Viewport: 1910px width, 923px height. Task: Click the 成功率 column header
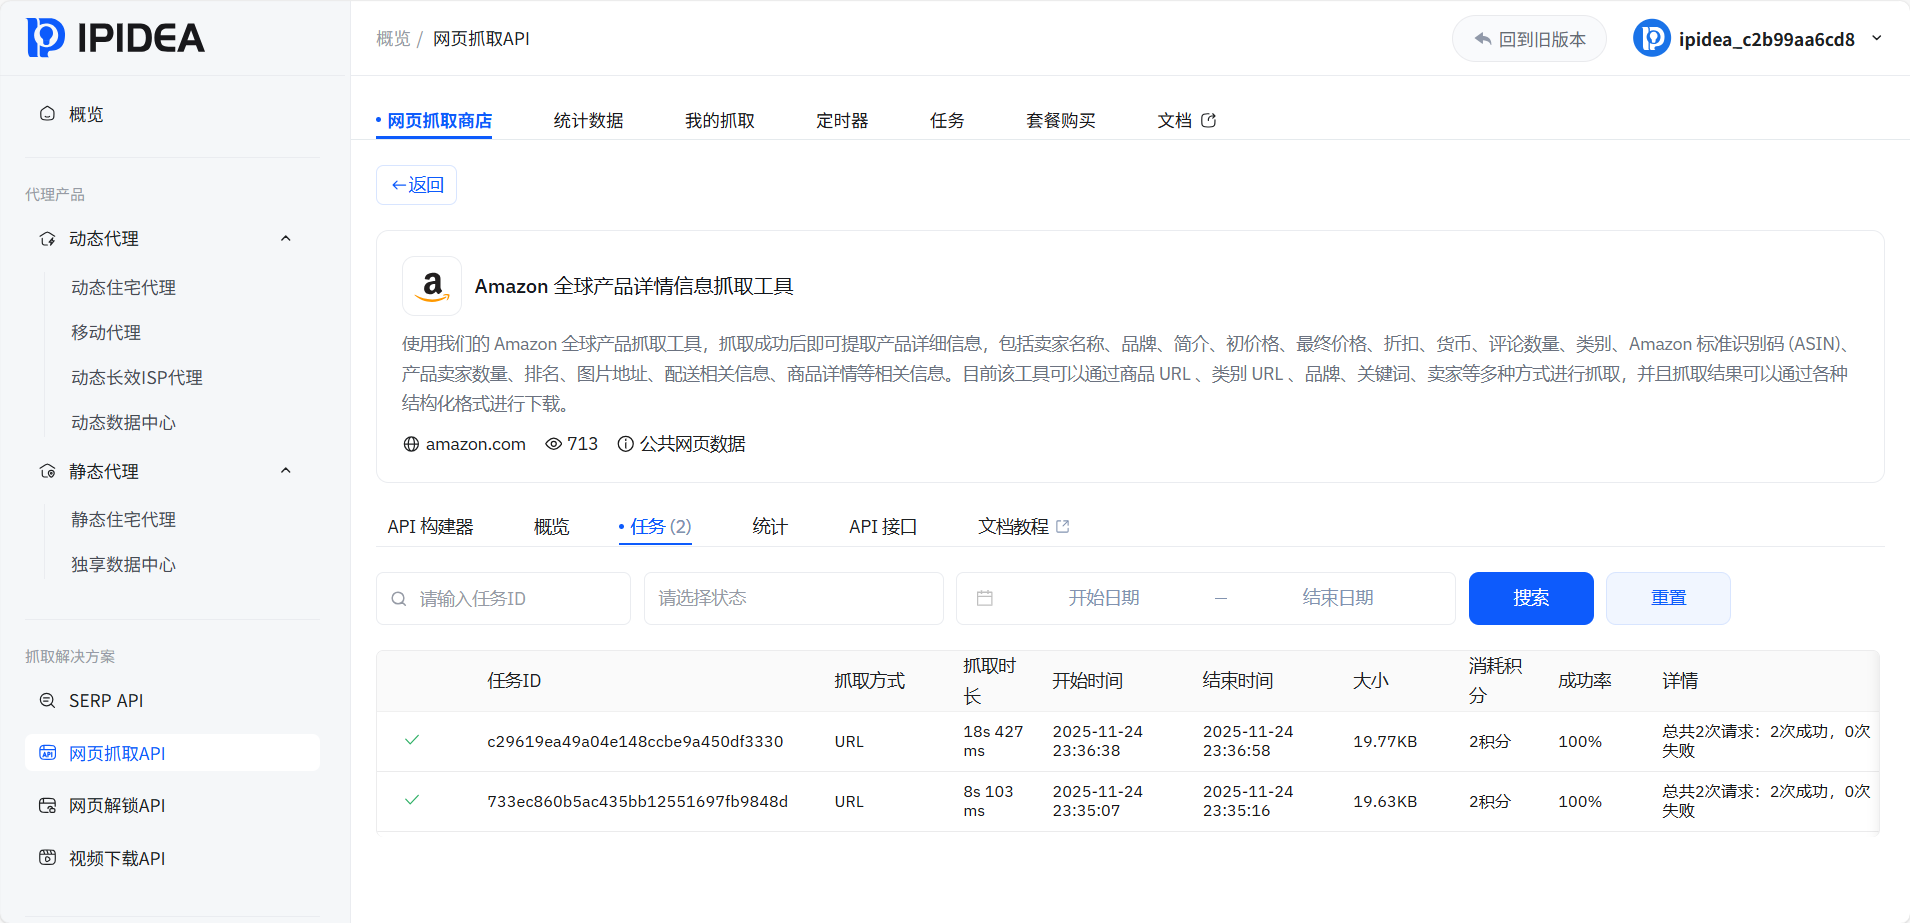coord(1585,681)
